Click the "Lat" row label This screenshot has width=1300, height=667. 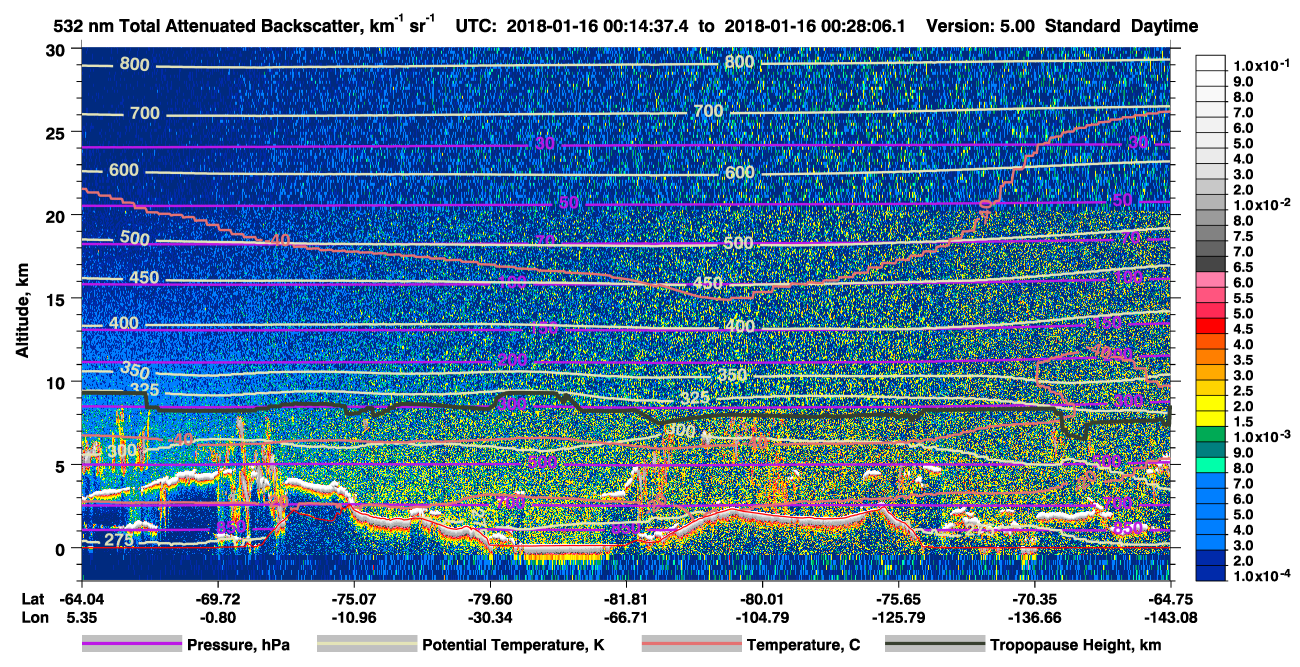(x=32, y=599)
